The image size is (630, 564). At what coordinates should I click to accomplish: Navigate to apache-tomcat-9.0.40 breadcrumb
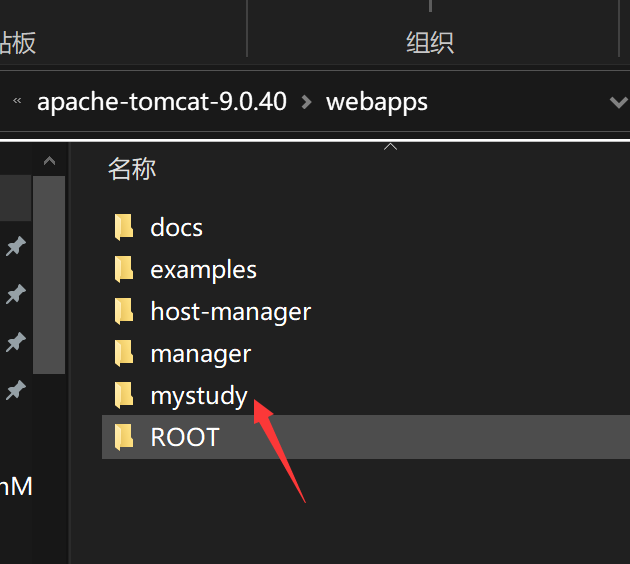(162, 102)
